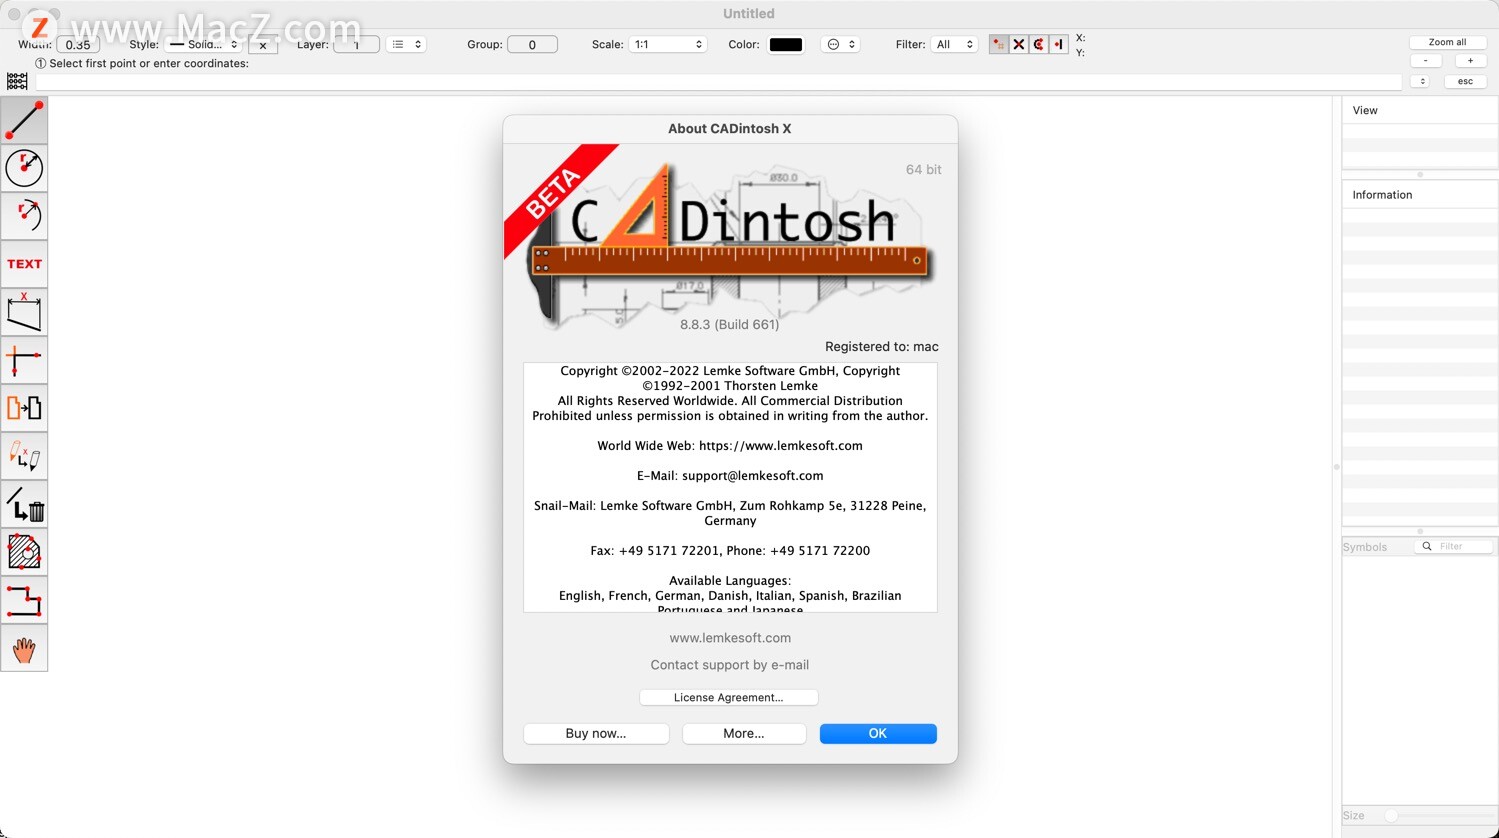The height and width of the screenshot is (838, 1499).
Task: Select the Pan hand tool
Action: [x=24, y=648]
